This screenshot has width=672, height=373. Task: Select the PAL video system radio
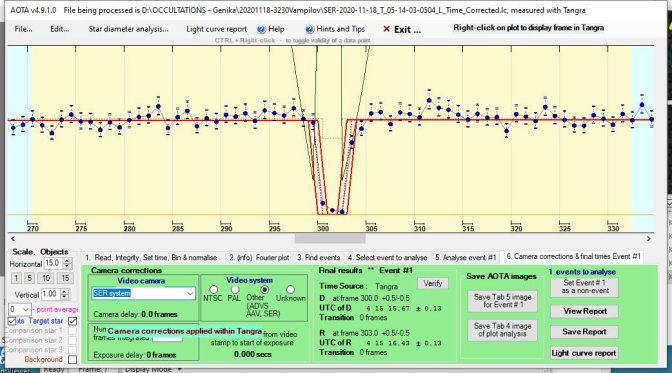pos(235,290)
